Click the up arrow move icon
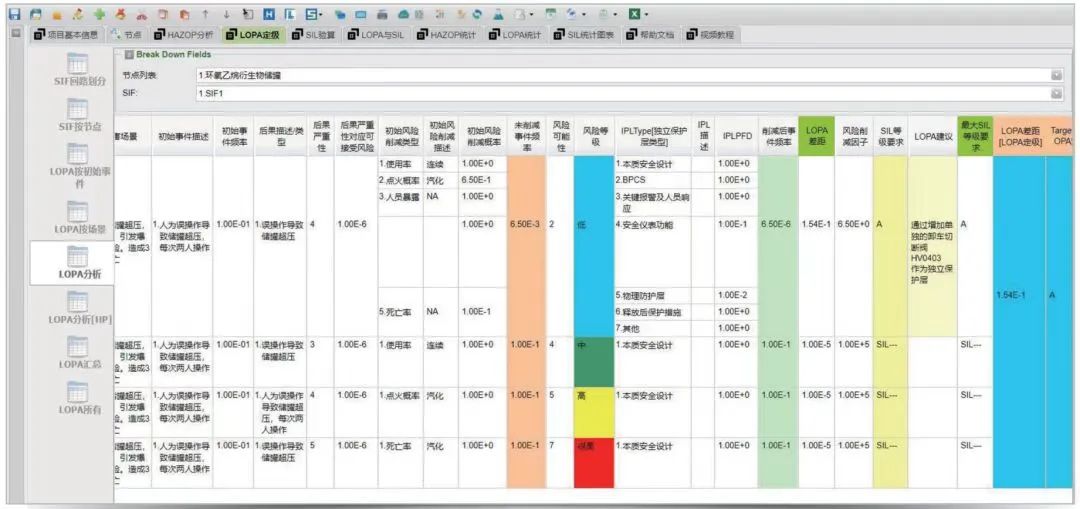The width and height of the screenshot is (1080, 509). point(206,15)
